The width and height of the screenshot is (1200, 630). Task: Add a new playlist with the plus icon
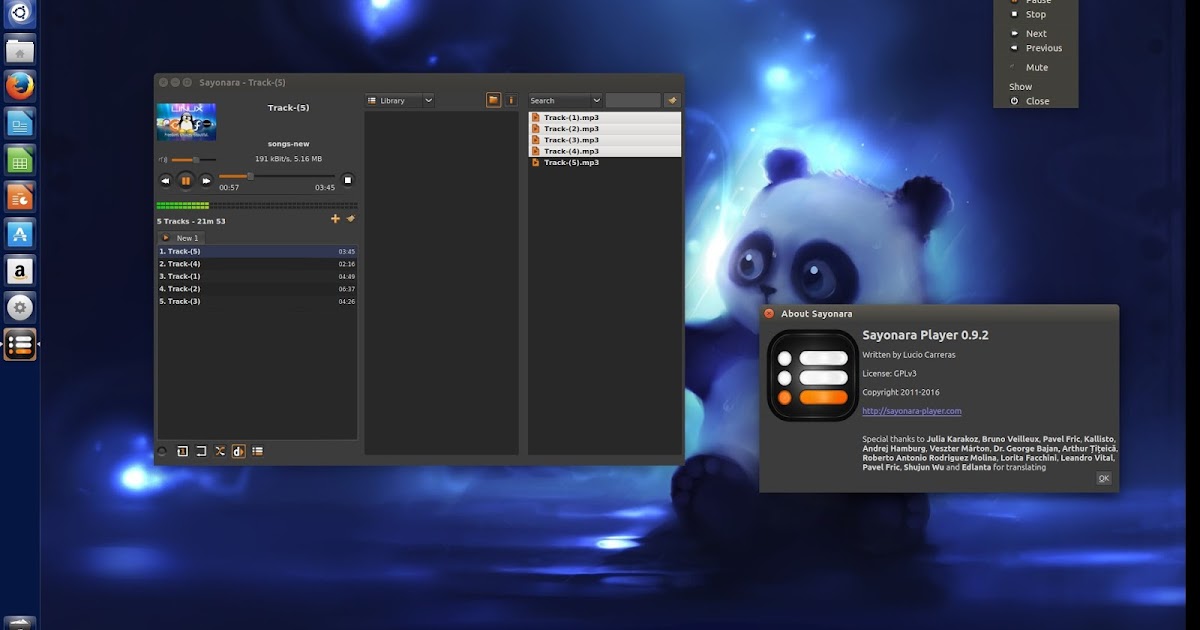(x=335, y=219)
